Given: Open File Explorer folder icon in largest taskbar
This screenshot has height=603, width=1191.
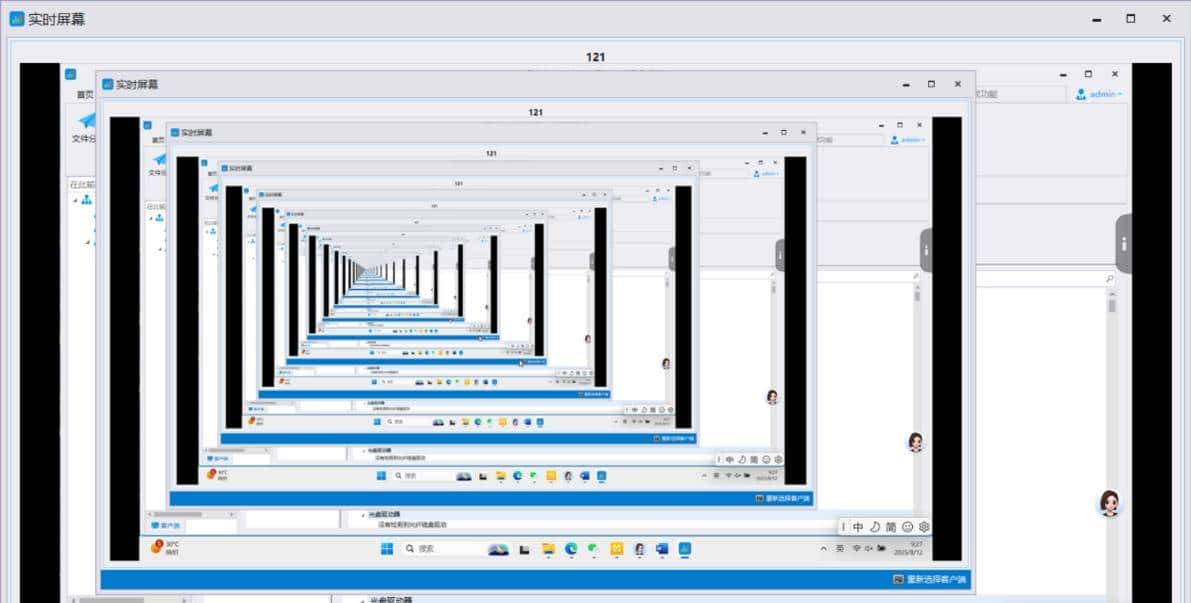Looking at the screenshot, I should (548, 549).
